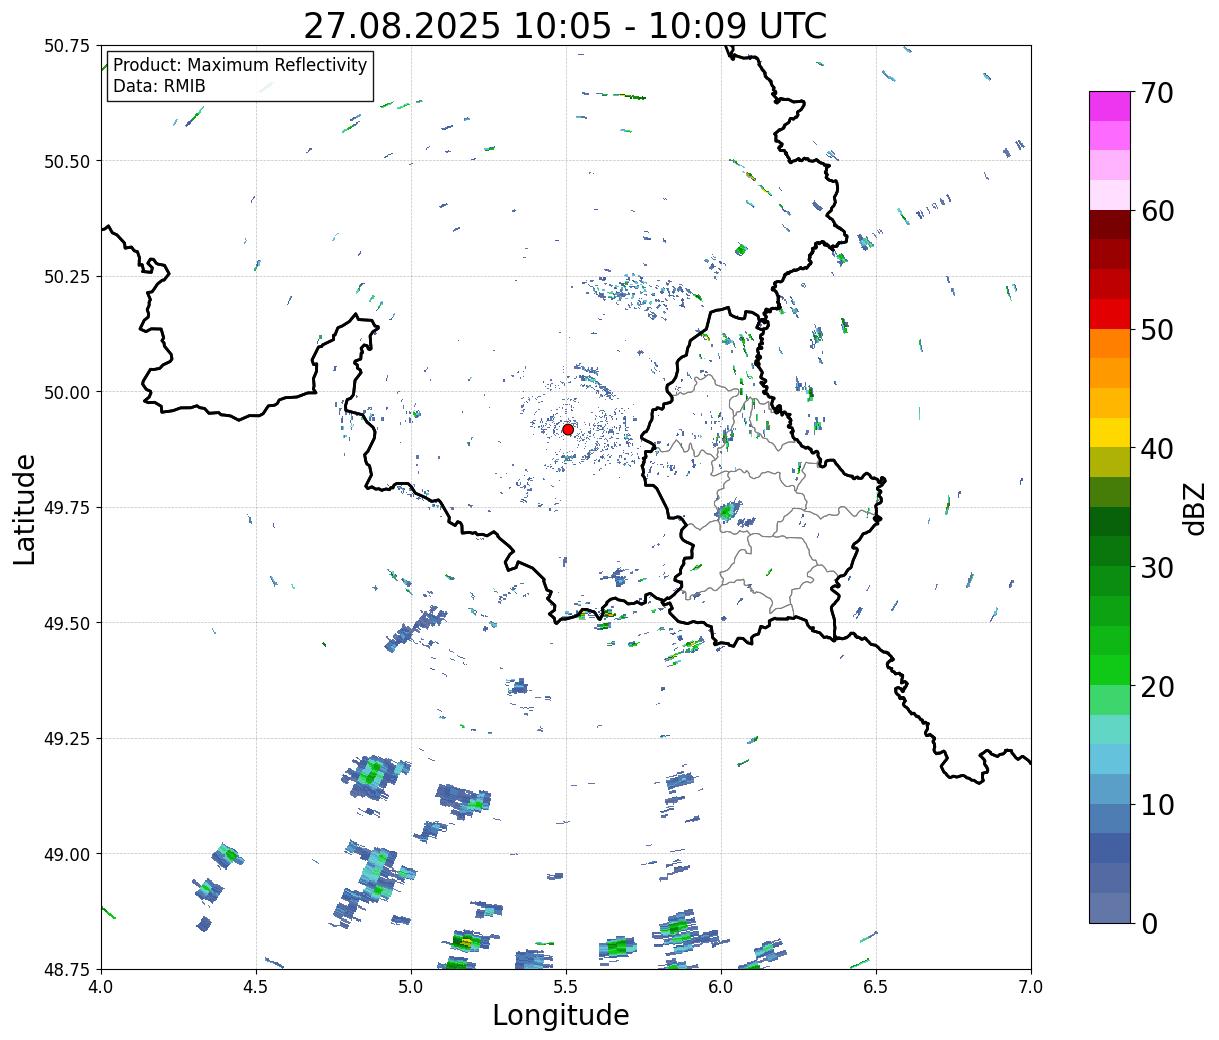Click the 'Latitude' axis label
The height and width of the screenshot is (1040, 1219).
(x=25, y=508)
